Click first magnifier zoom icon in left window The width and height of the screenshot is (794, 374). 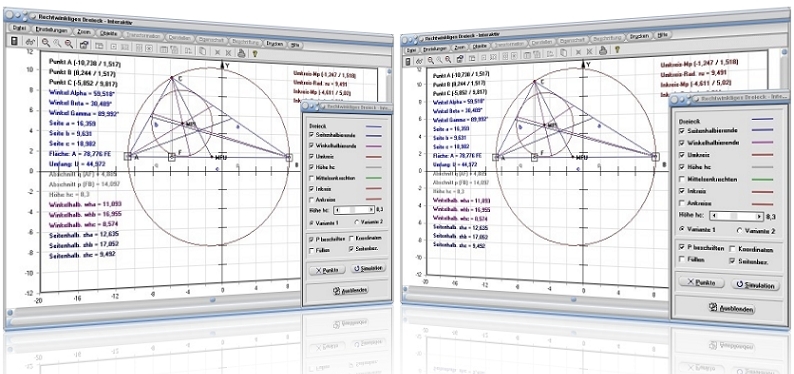[46, 43]
